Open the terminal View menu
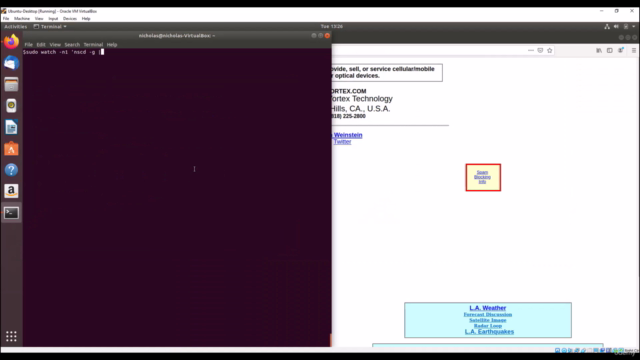The image size is (640, 360). pos(55,44)
